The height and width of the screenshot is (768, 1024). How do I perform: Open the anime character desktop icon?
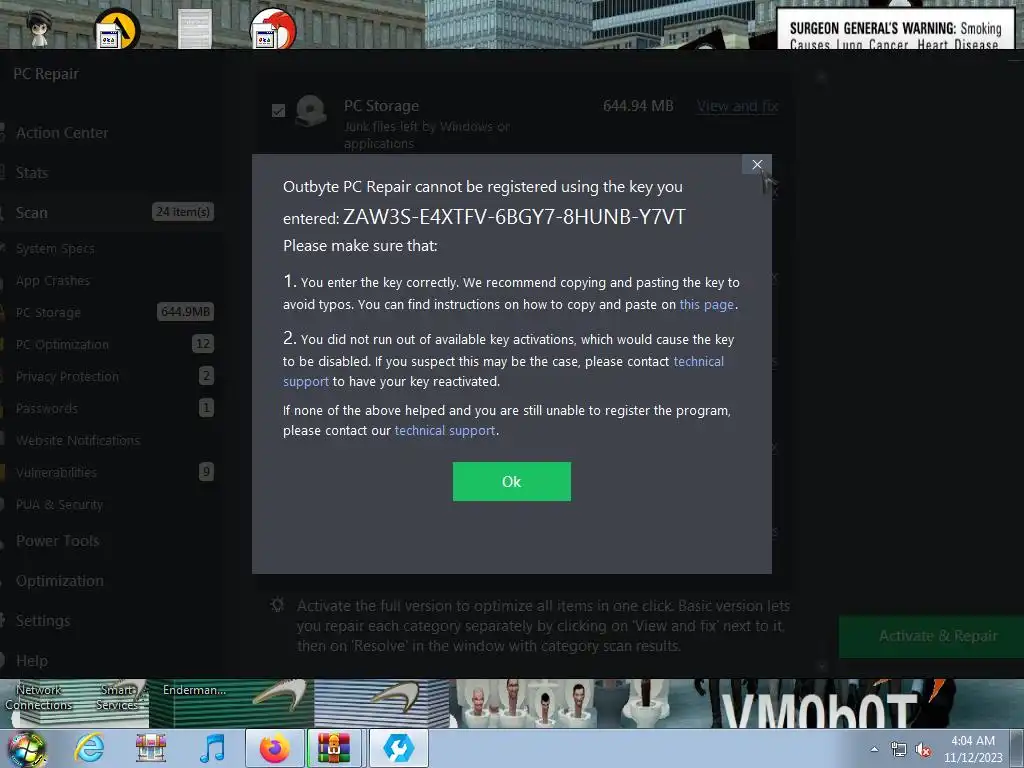pyautogui.click(x=39, y=27)
